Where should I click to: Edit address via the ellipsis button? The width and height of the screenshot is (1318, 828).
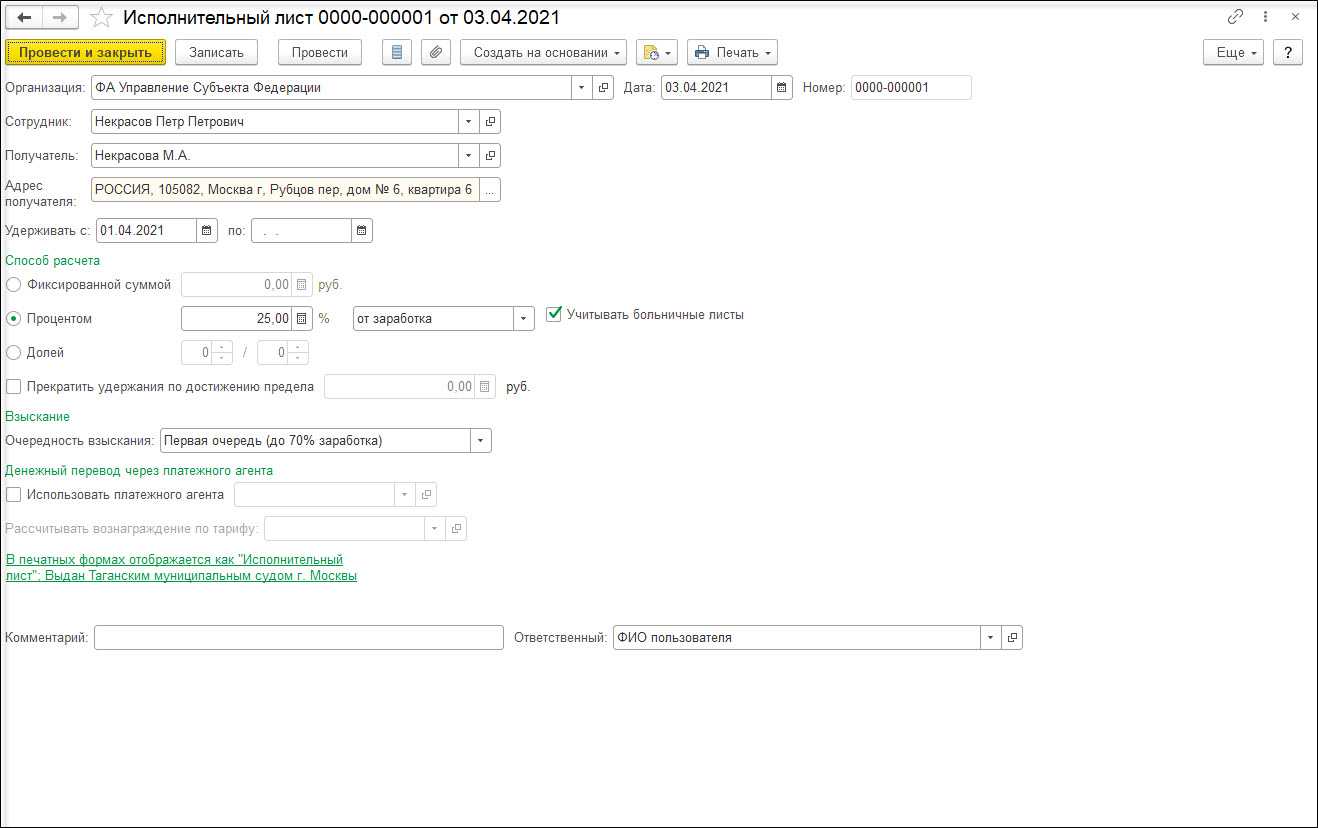pyautogui.click(x=490, y=189)
